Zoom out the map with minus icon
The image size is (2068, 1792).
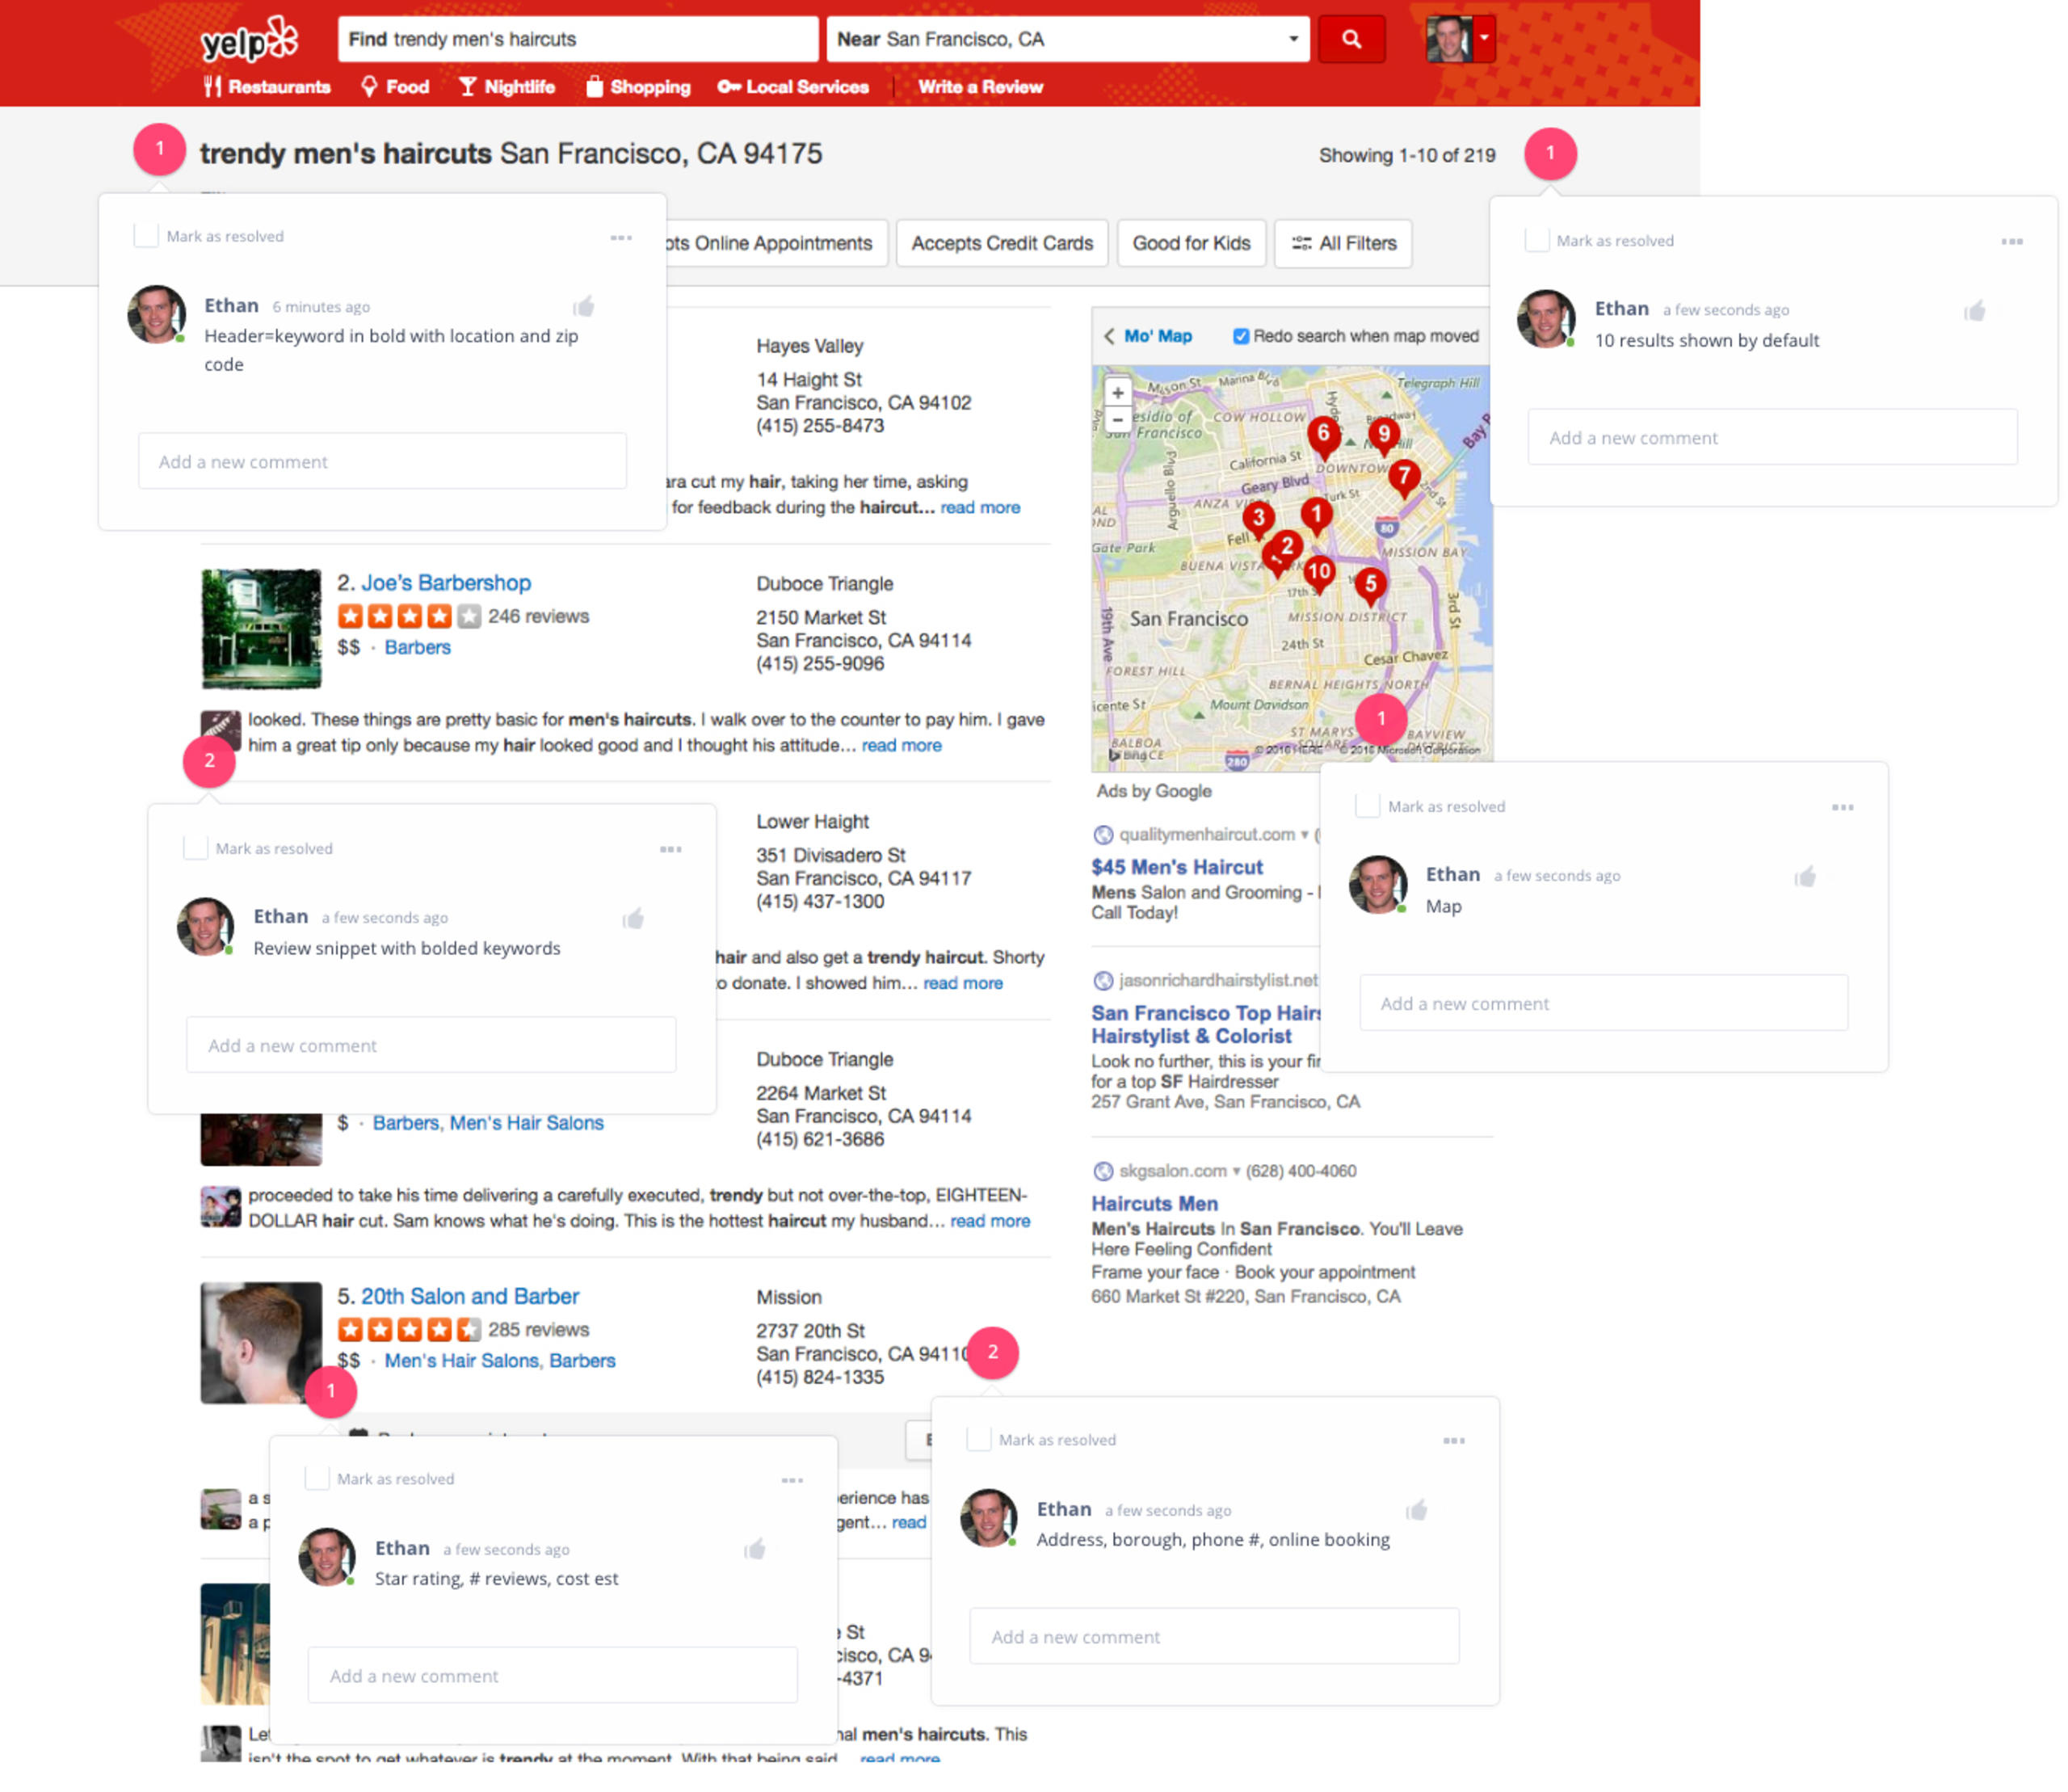pyautogui.click(x=1117, y=420)
